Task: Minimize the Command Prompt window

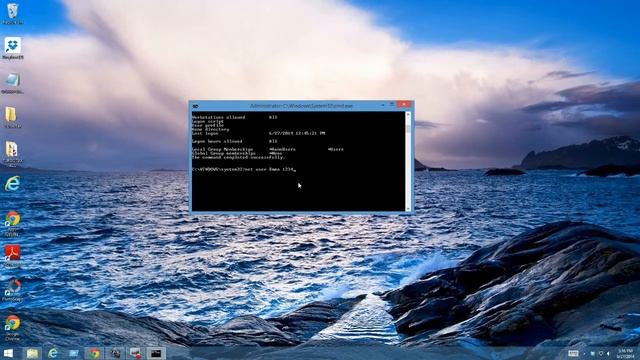Action: click(383, 105)
